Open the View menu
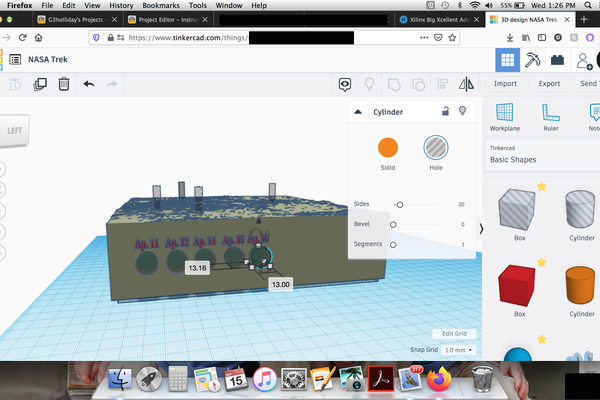The width and height of the screenshot is (600, 400). pos(92,5)
